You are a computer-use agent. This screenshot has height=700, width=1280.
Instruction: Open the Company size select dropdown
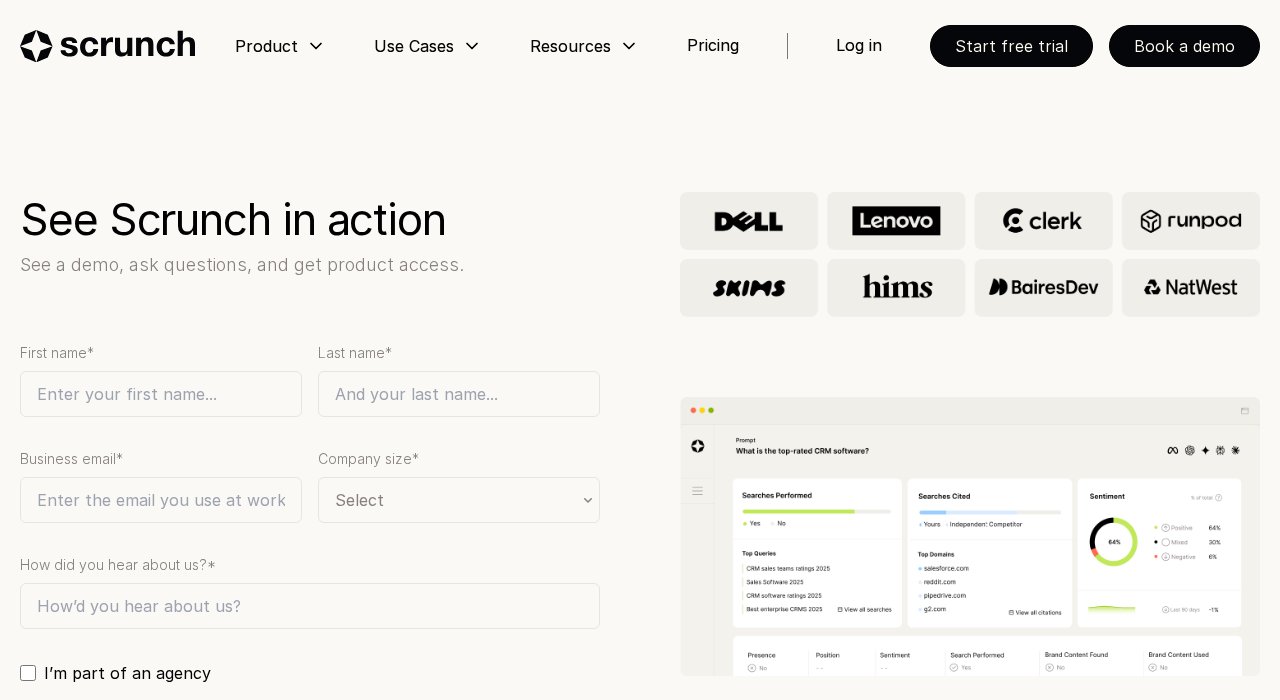459,499
